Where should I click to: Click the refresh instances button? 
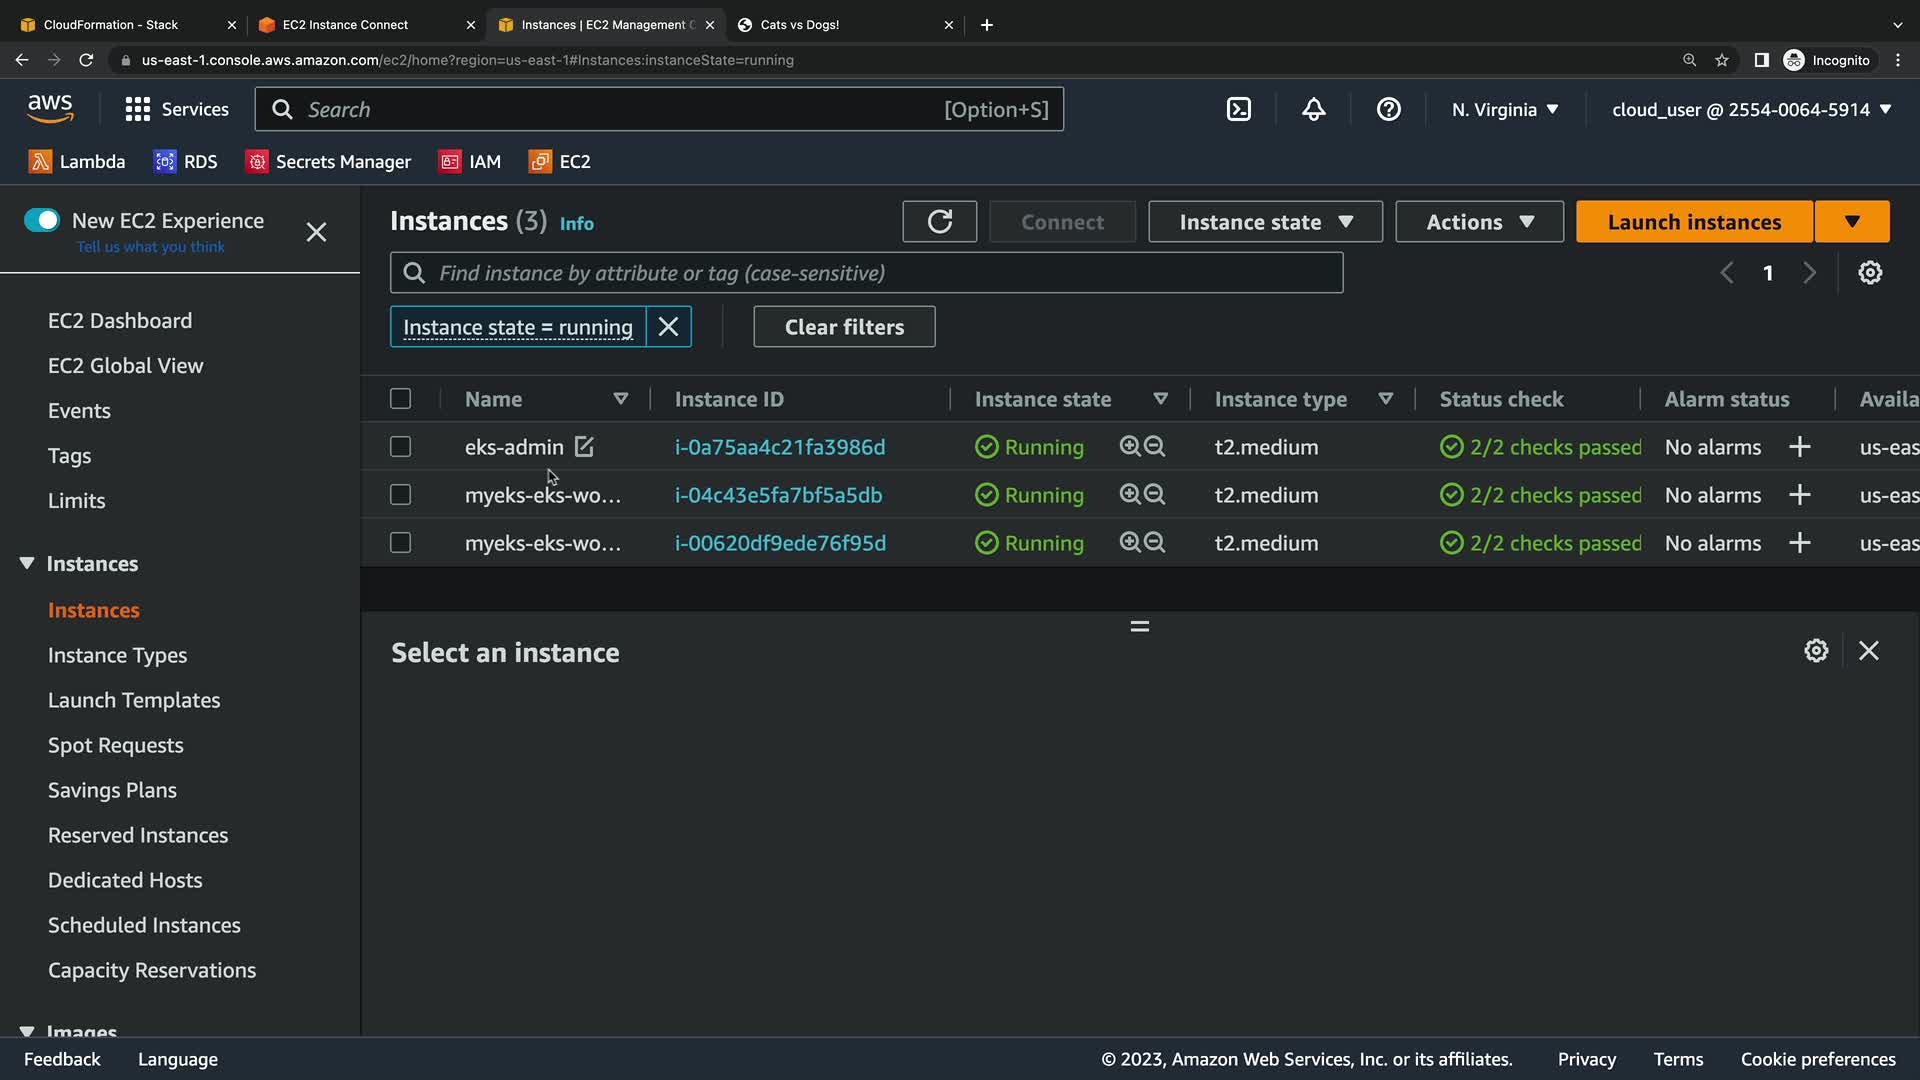click(939, 222)
